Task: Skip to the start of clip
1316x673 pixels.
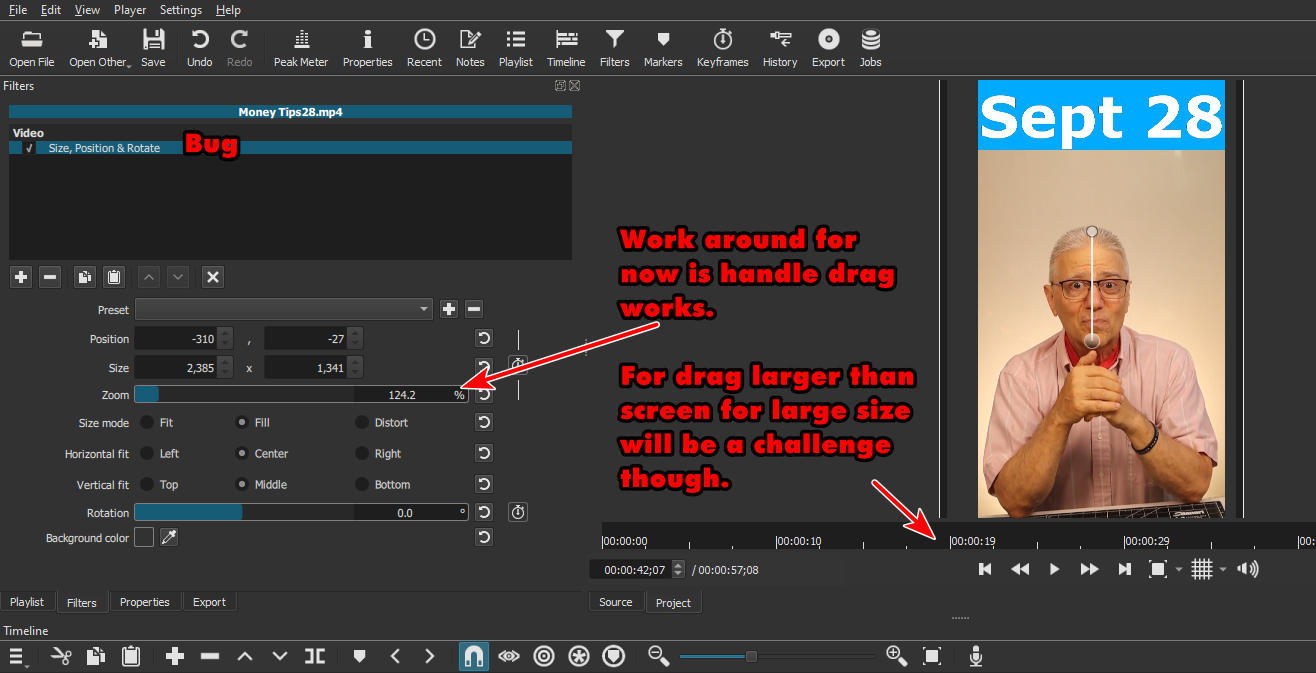Action: click(x=985, y=569)
